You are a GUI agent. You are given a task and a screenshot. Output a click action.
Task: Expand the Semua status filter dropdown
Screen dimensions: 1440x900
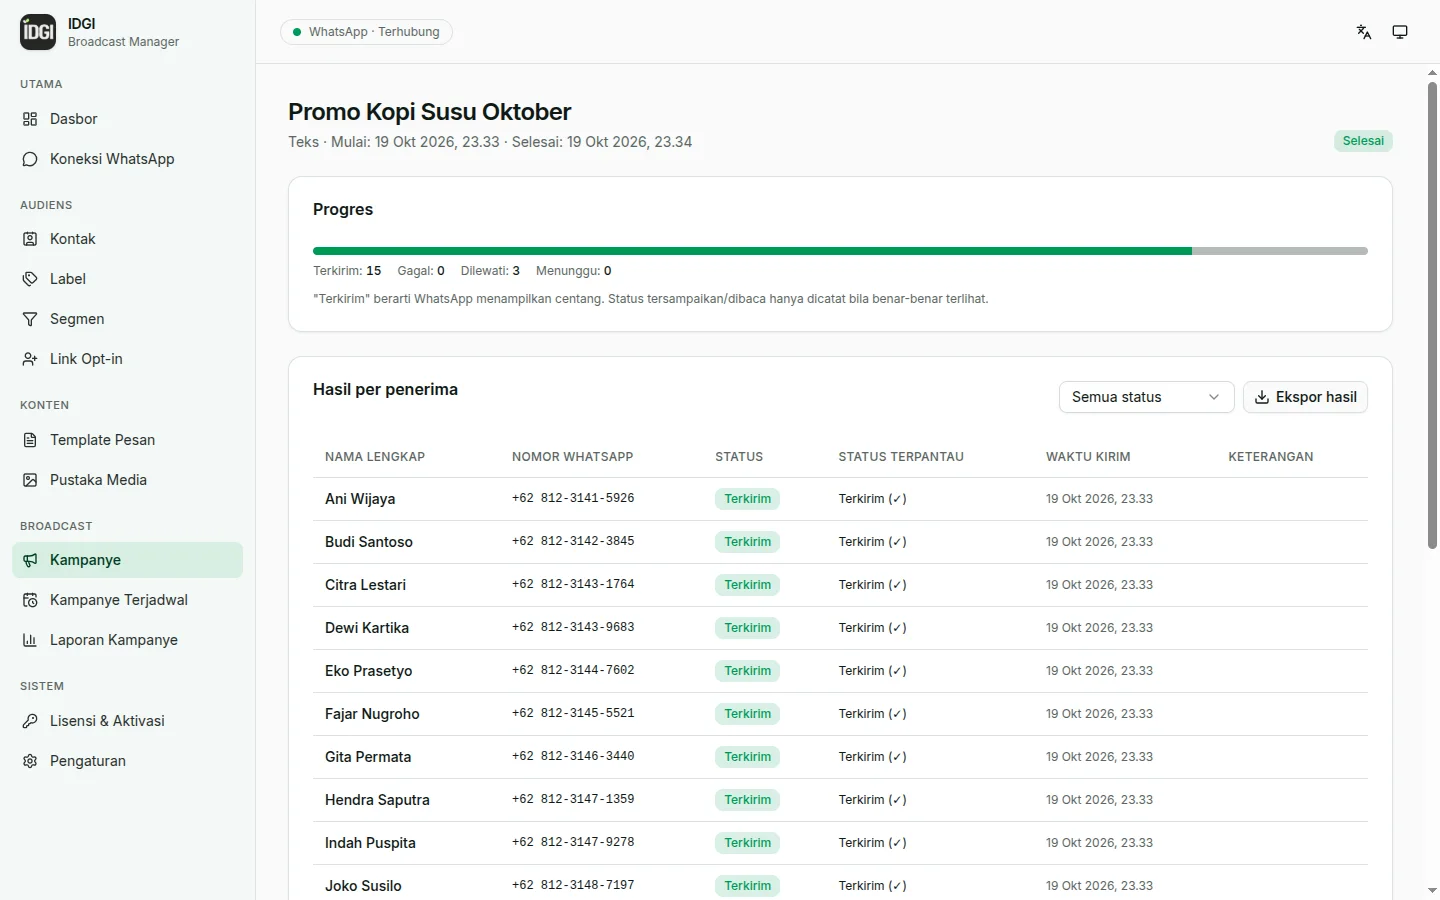(1146, 397)
